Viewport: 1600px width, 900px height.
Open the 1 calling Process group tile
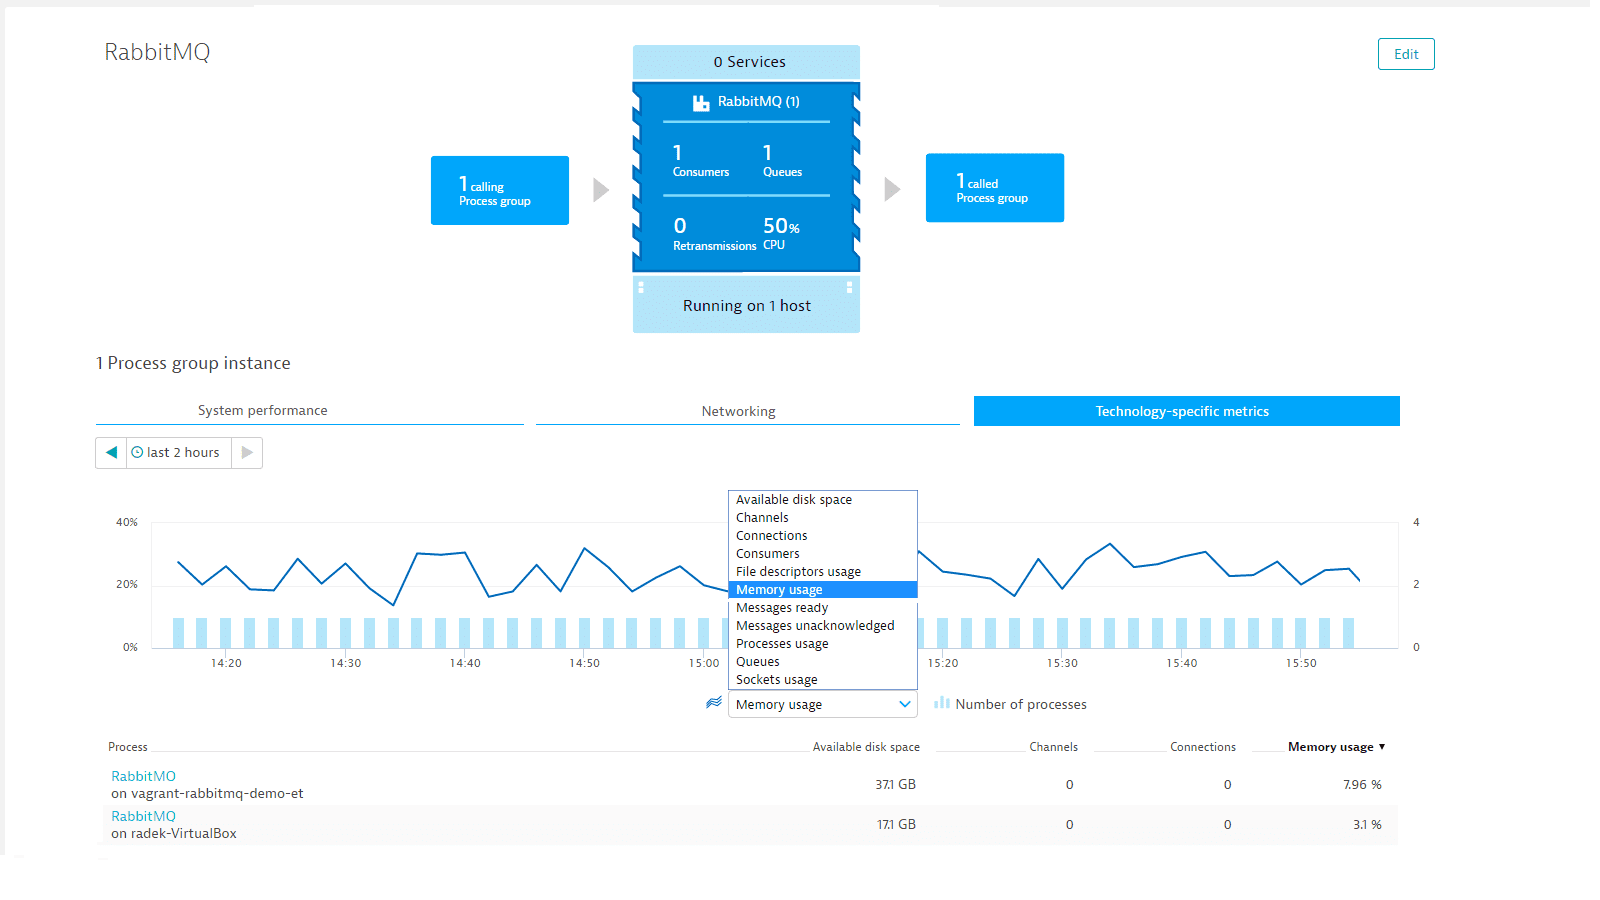tap(500, 190)
